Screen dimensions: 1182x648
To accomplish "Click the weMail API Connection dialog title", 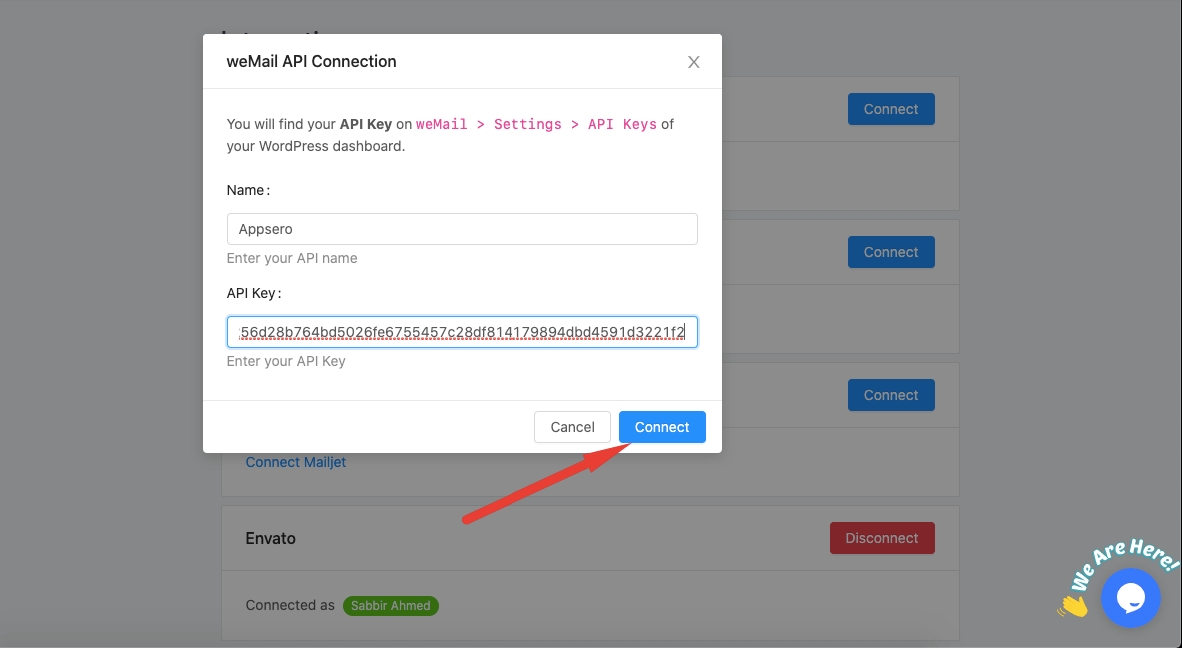I will 310,61.
